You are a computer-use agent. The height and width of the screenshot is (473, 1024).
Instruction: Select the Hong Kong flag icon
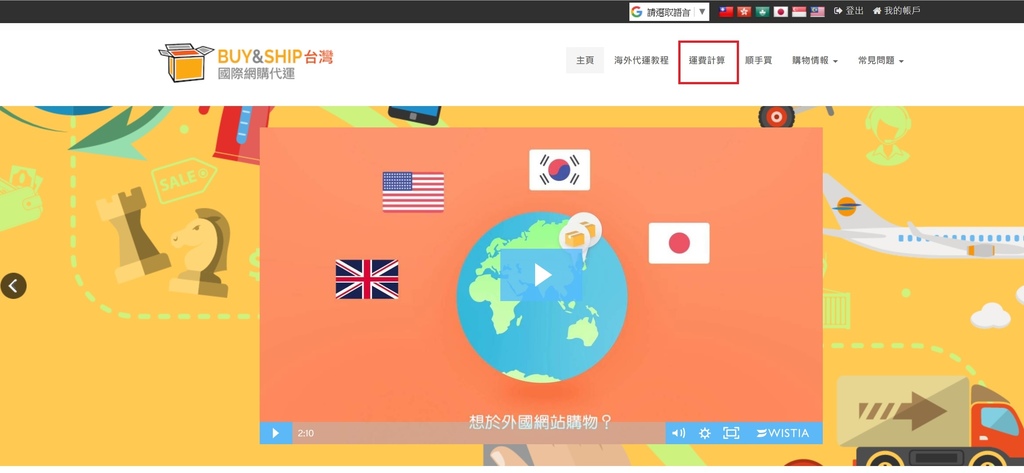744,12
